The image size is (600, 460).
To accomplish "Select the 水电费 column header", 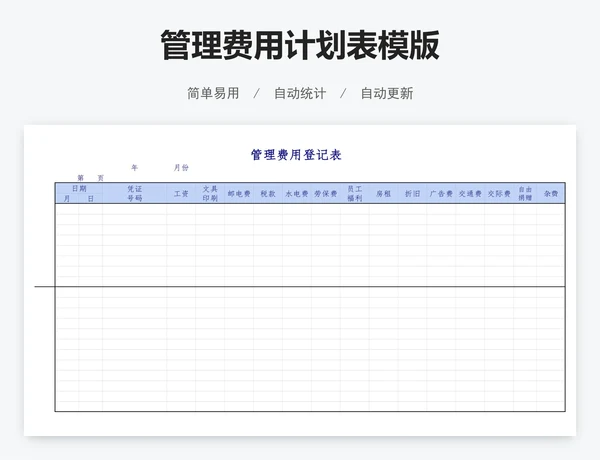I will tap(297, 193).
